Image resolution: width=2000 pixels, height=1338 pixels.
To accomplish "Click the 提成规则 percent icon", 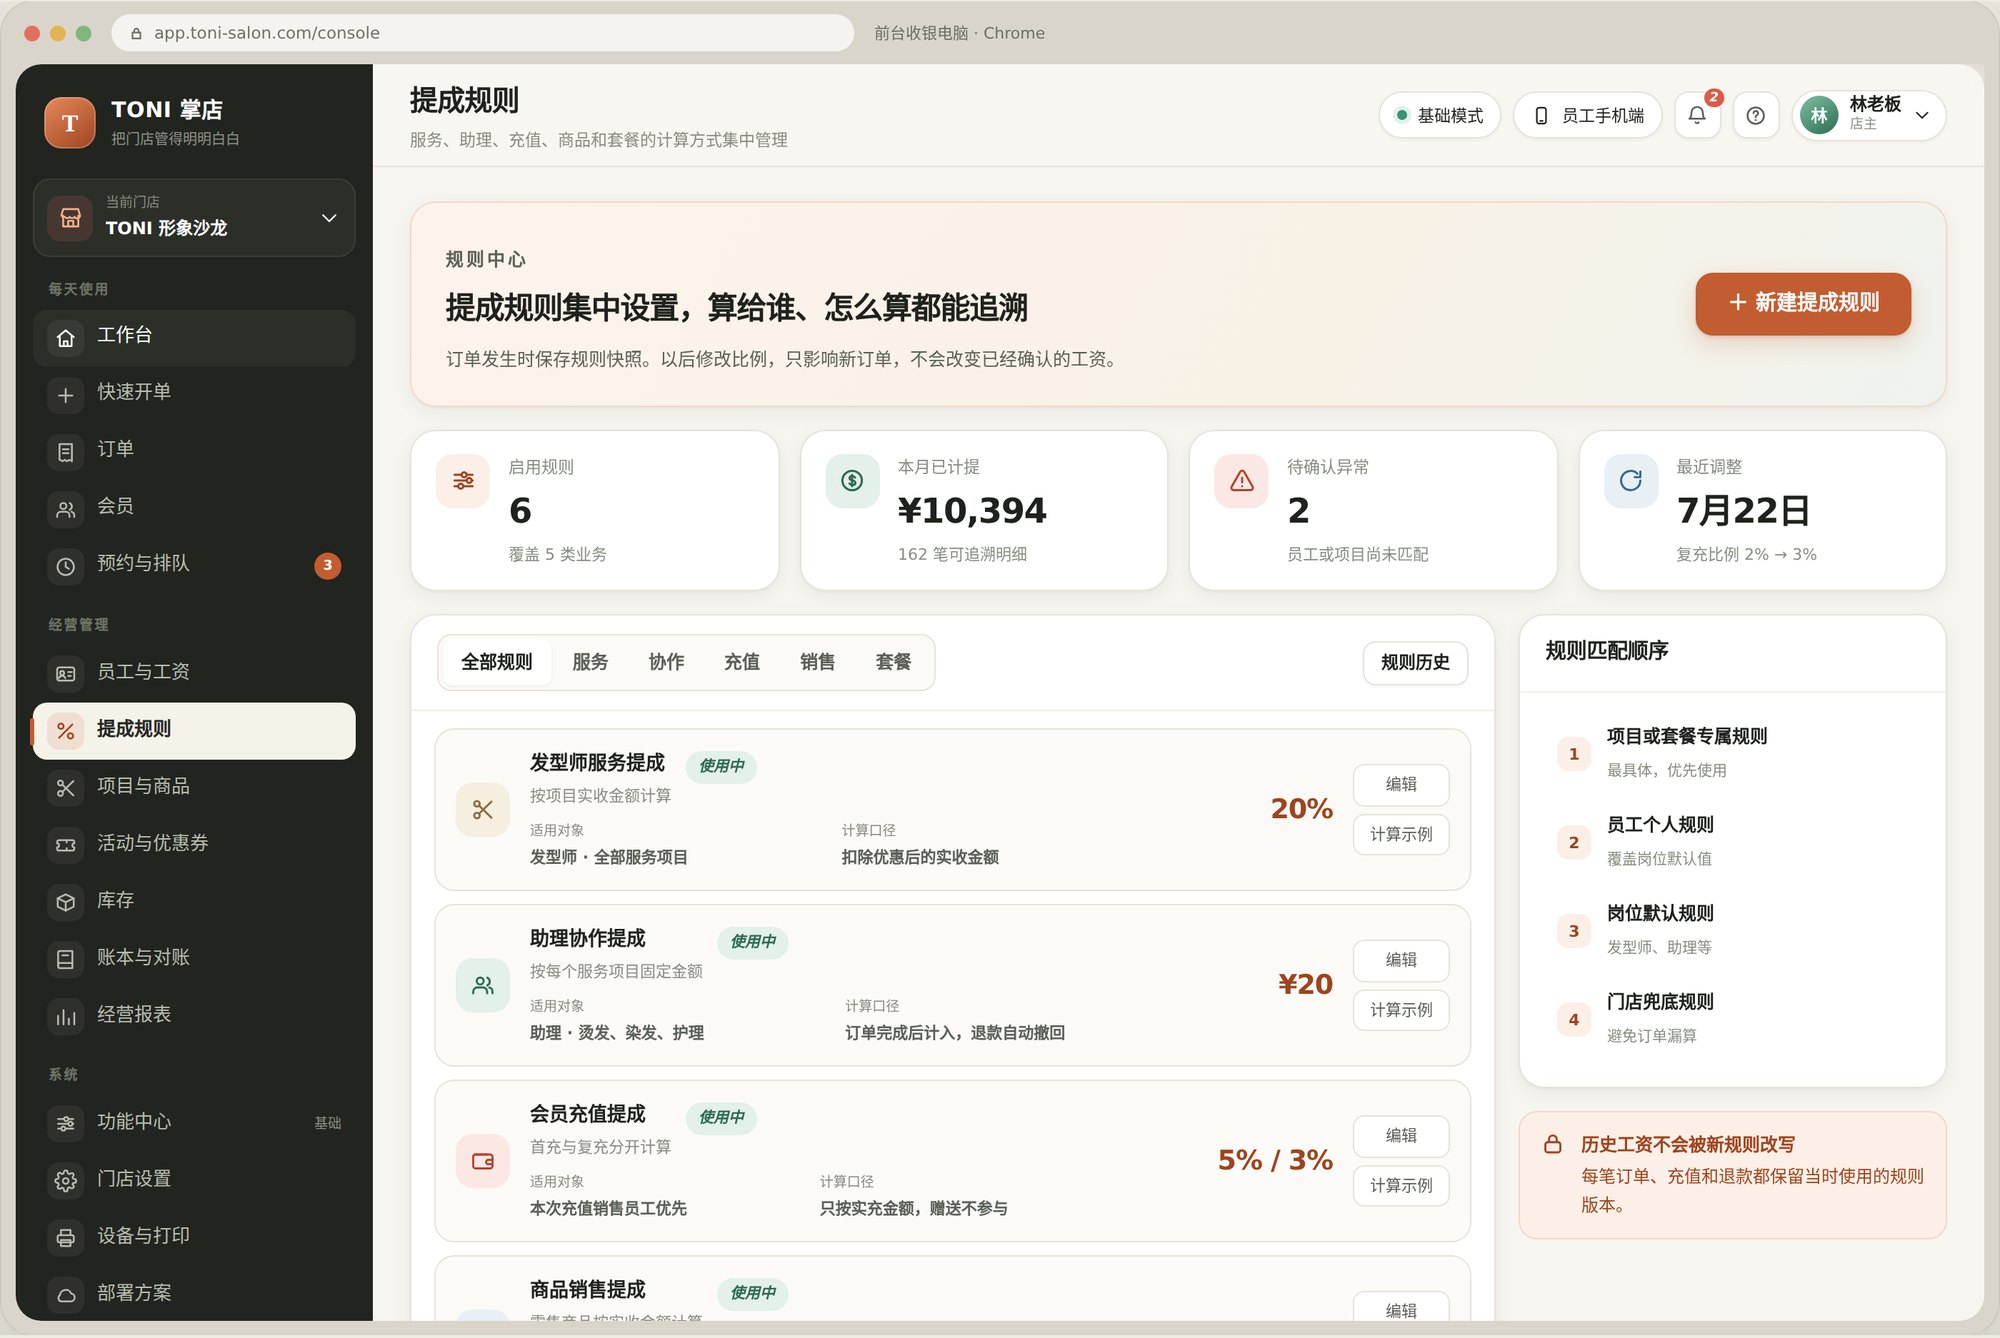I will tap(66, 731).
